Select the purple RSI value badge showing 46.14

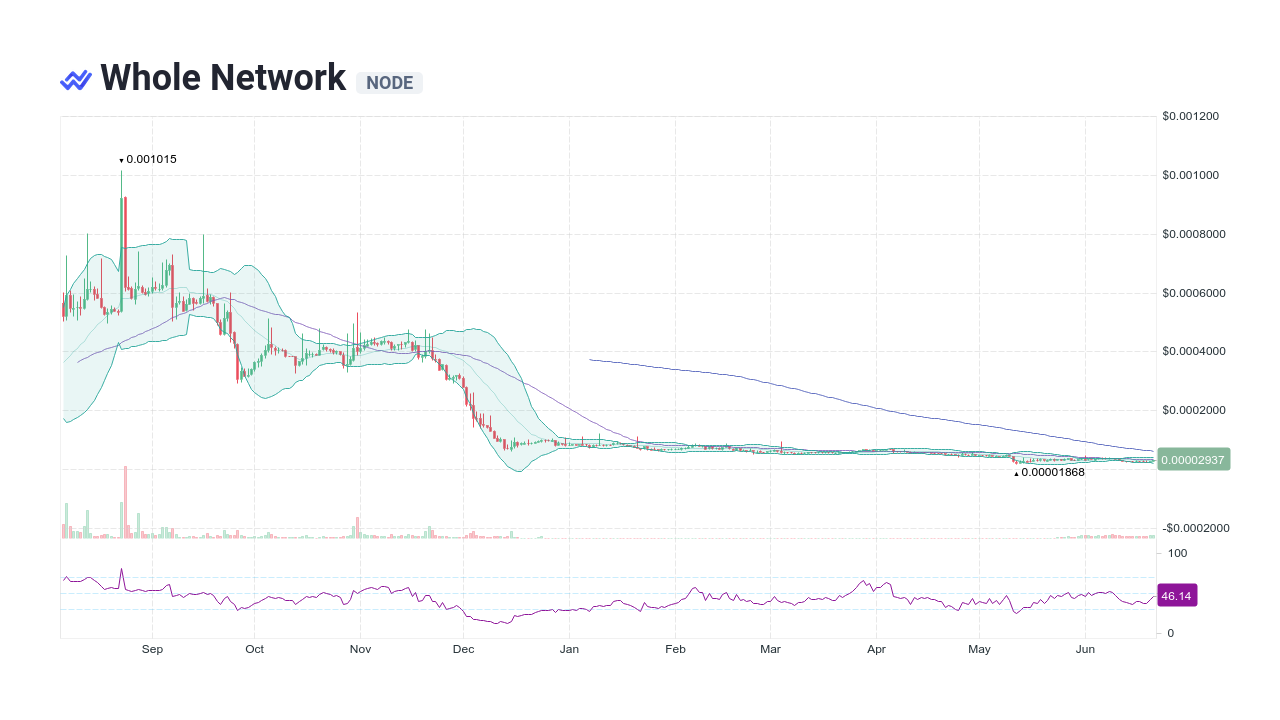pyautogui.click(x=1177, y=595)
